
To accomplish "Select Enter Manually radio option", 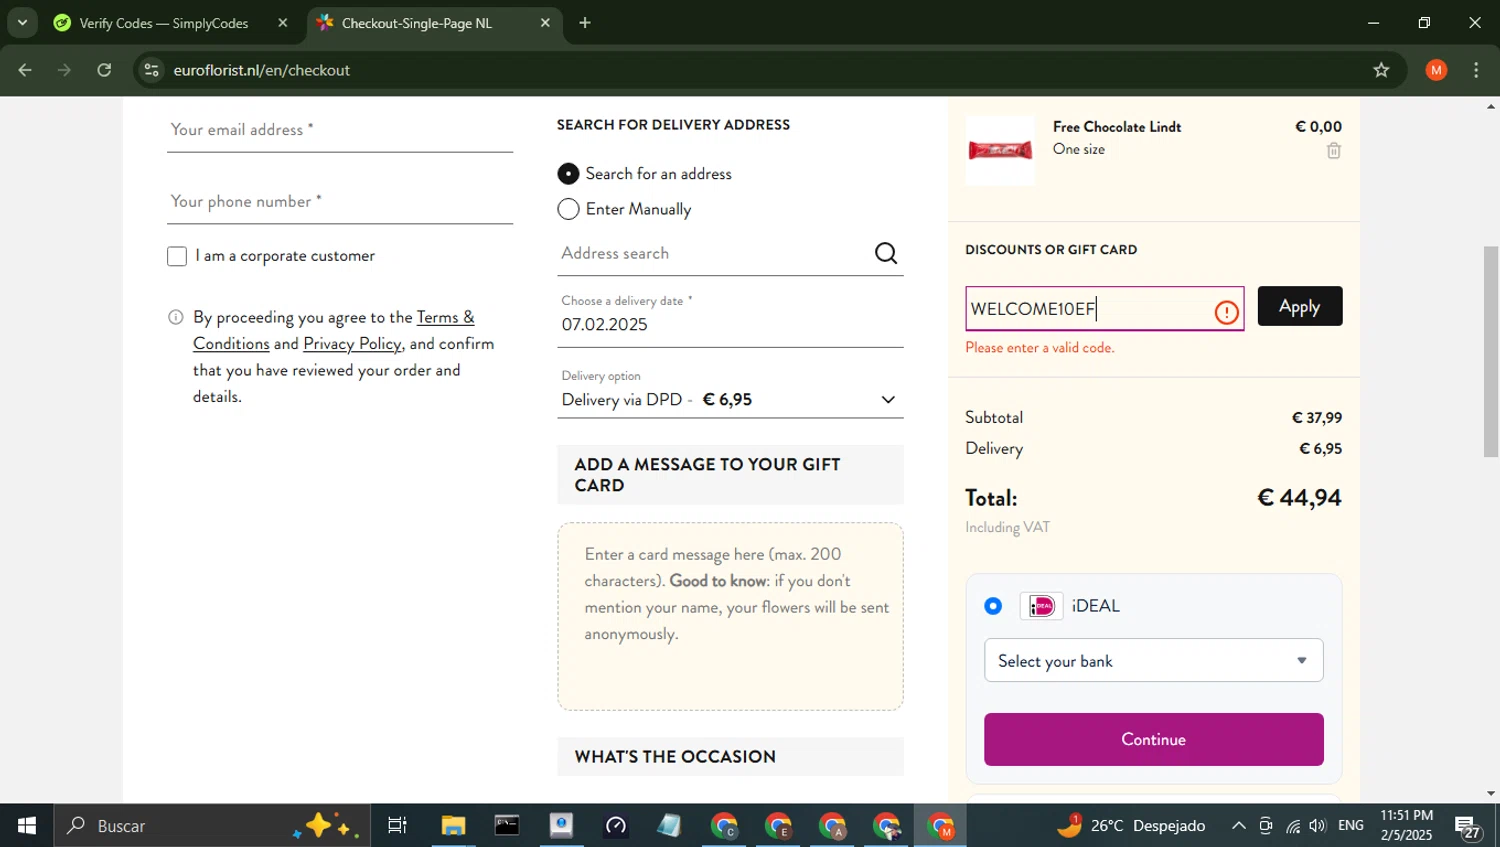I will (568, 209).
